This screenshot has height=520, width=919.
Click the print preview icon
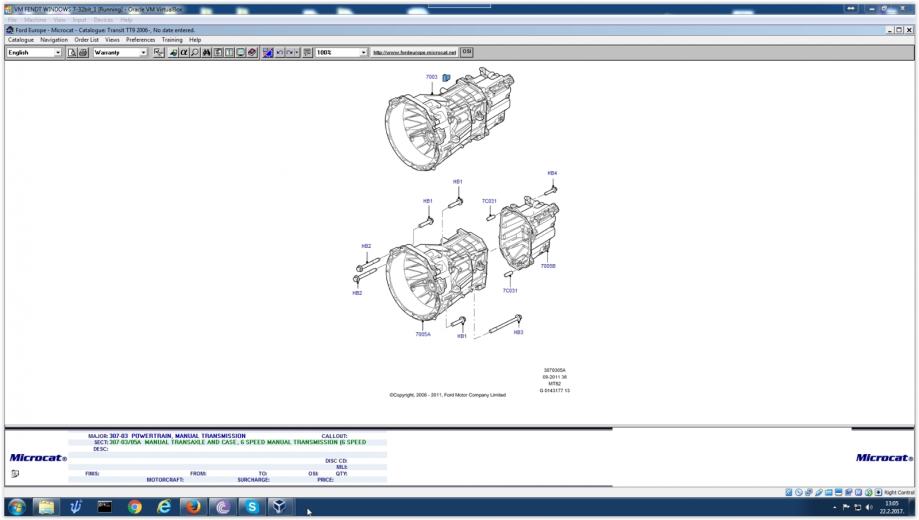coord(72,52)
